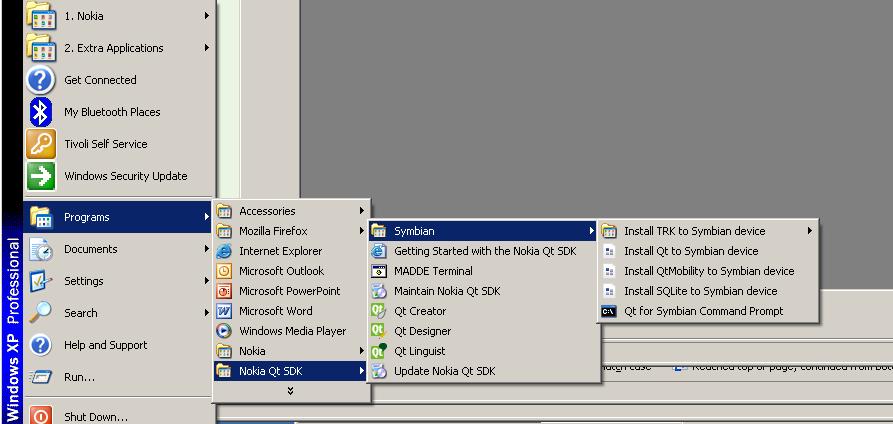Expand the Install TRK to Symbian device arrow

[809, 231]
